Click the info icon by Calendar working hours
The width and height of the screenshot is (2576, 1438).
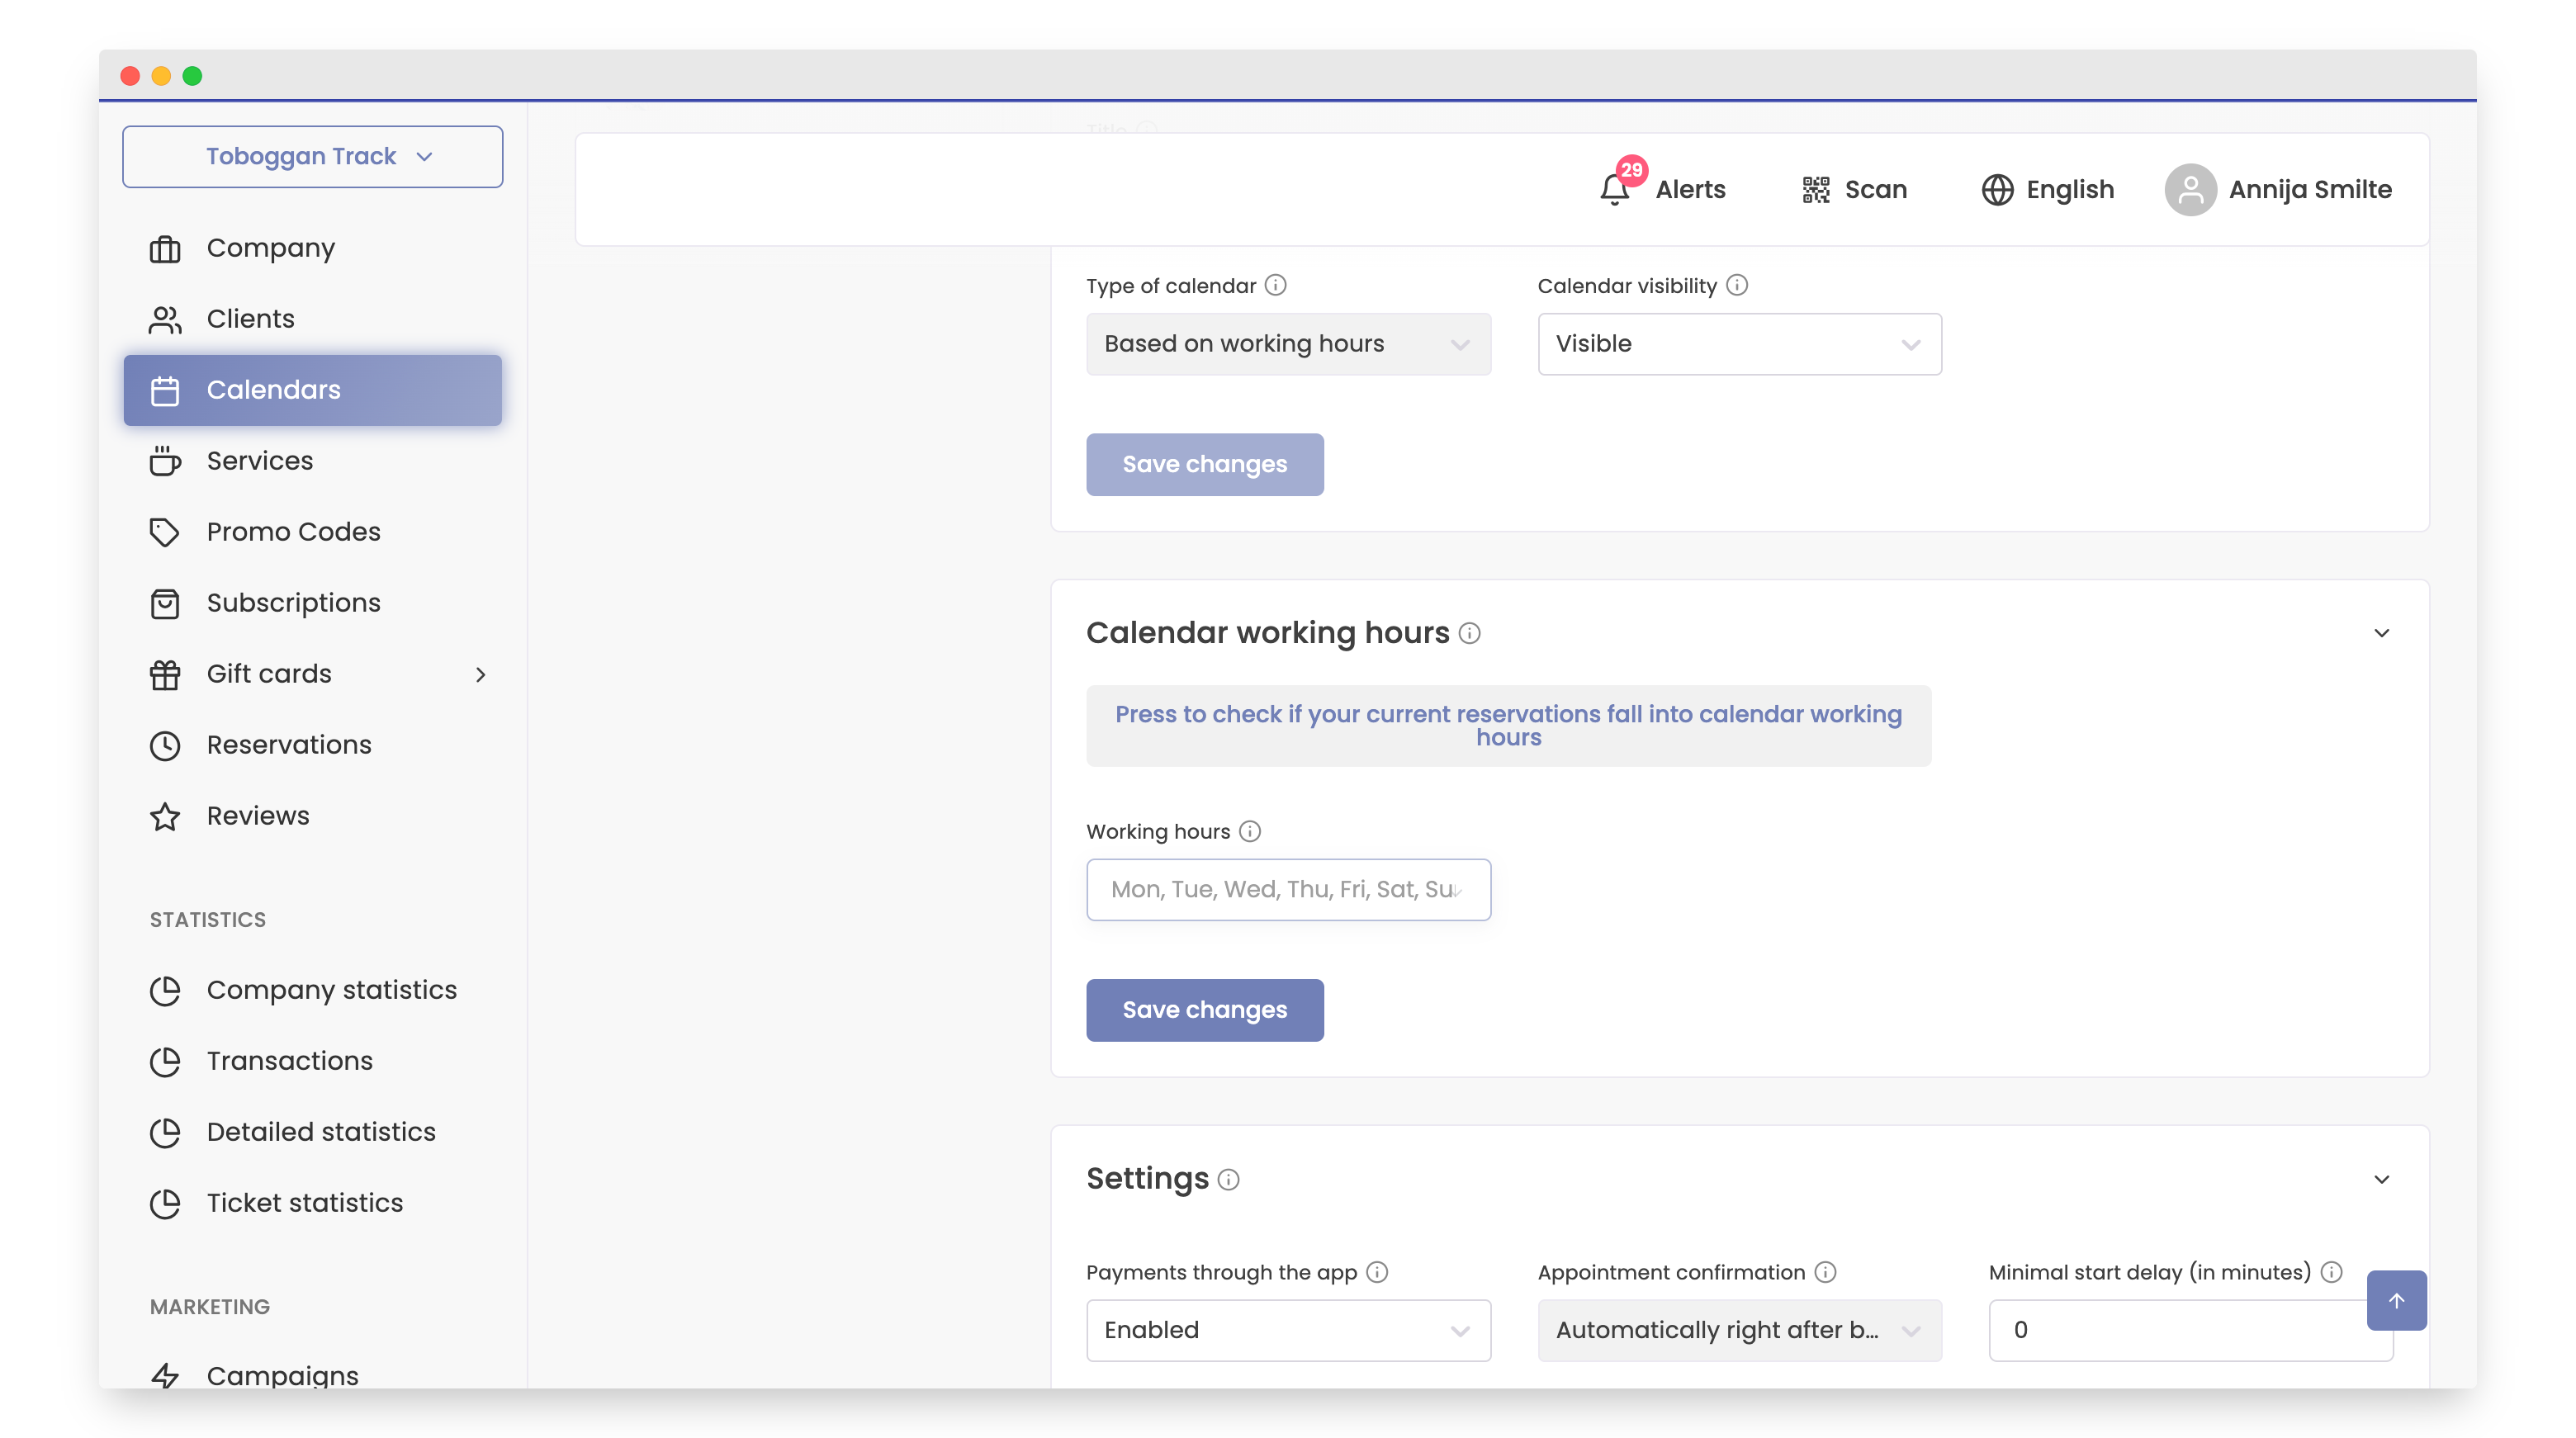[x=1469, y=633]
